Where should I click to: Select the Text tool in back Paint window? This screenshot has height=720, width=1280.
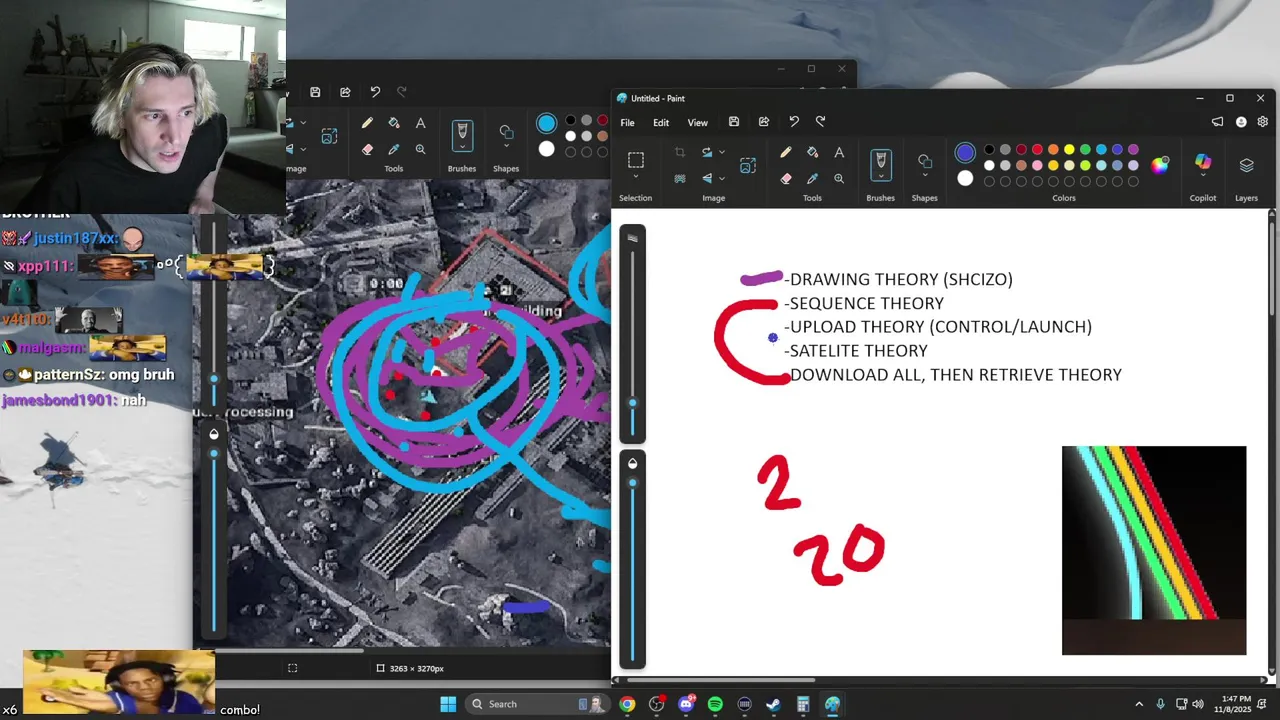[420, 123]
